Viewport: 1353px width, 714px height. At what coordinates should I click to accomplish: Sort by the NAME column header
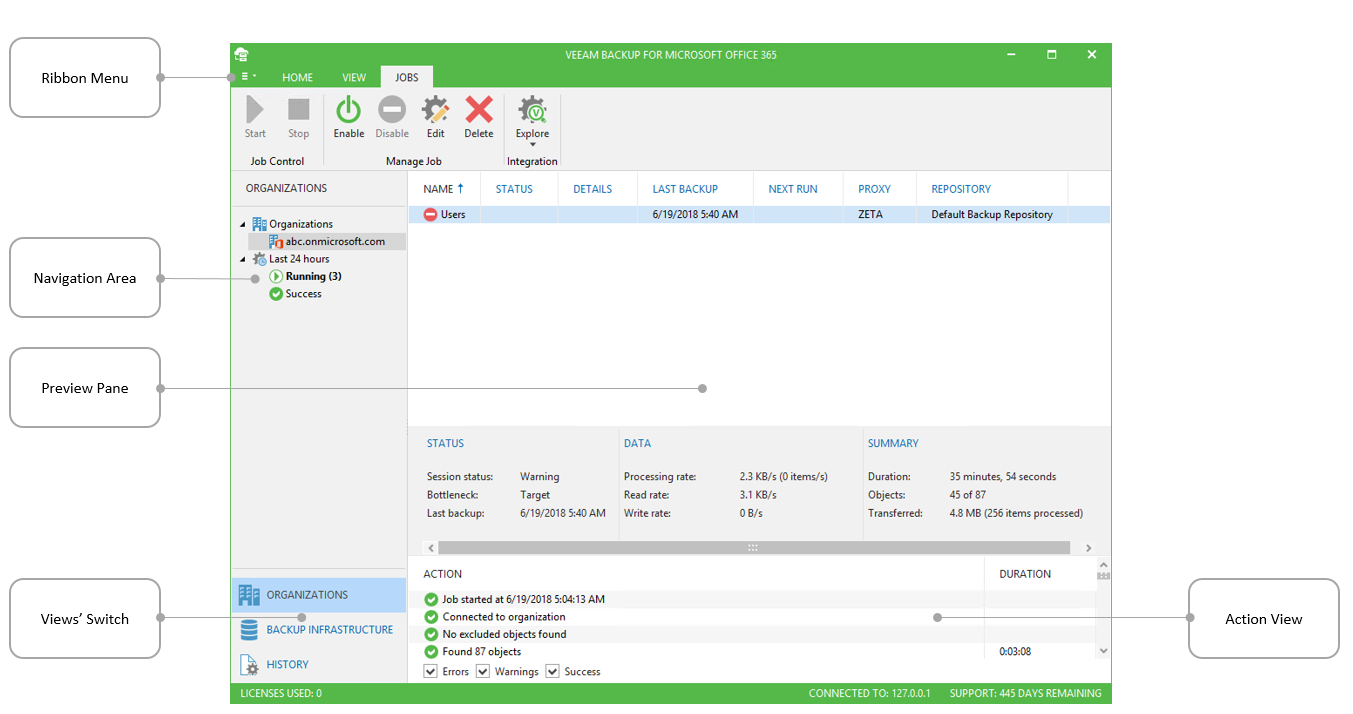click(x=444, y=189)
